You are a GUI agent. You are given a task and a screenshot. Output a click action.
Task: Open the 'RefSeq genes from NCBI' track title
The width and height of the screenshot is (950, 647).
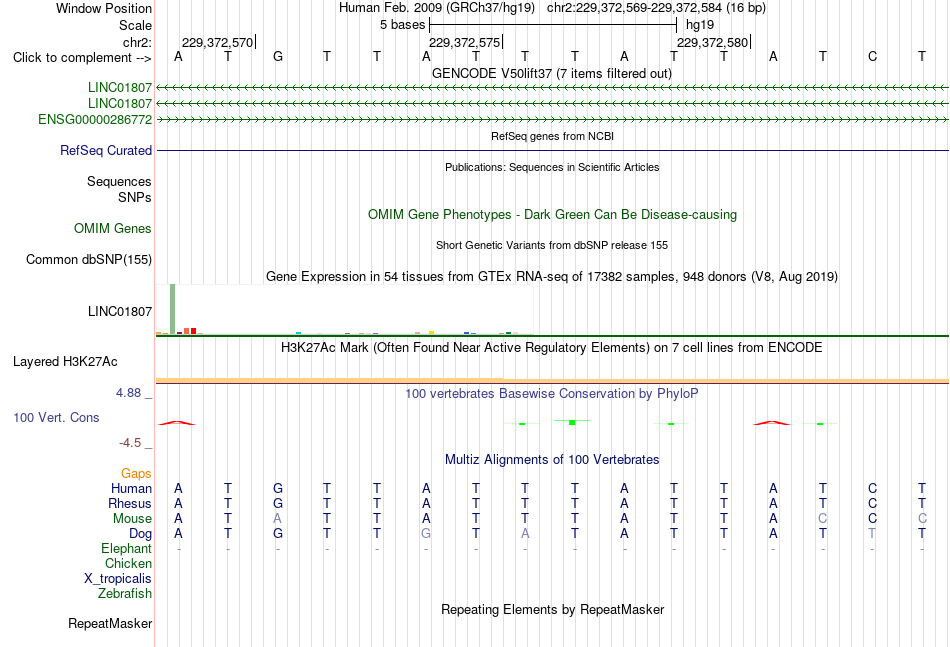pyautogui.click(x=553, y=136)
